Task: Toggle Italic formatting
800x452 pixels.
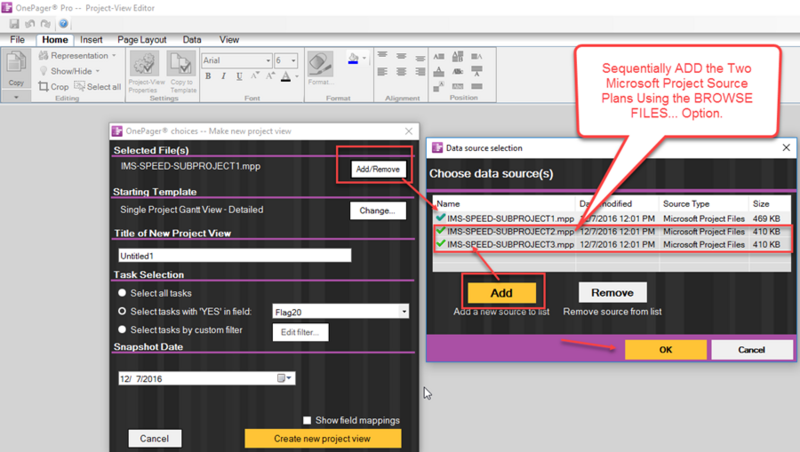Action: coord(223,76)
